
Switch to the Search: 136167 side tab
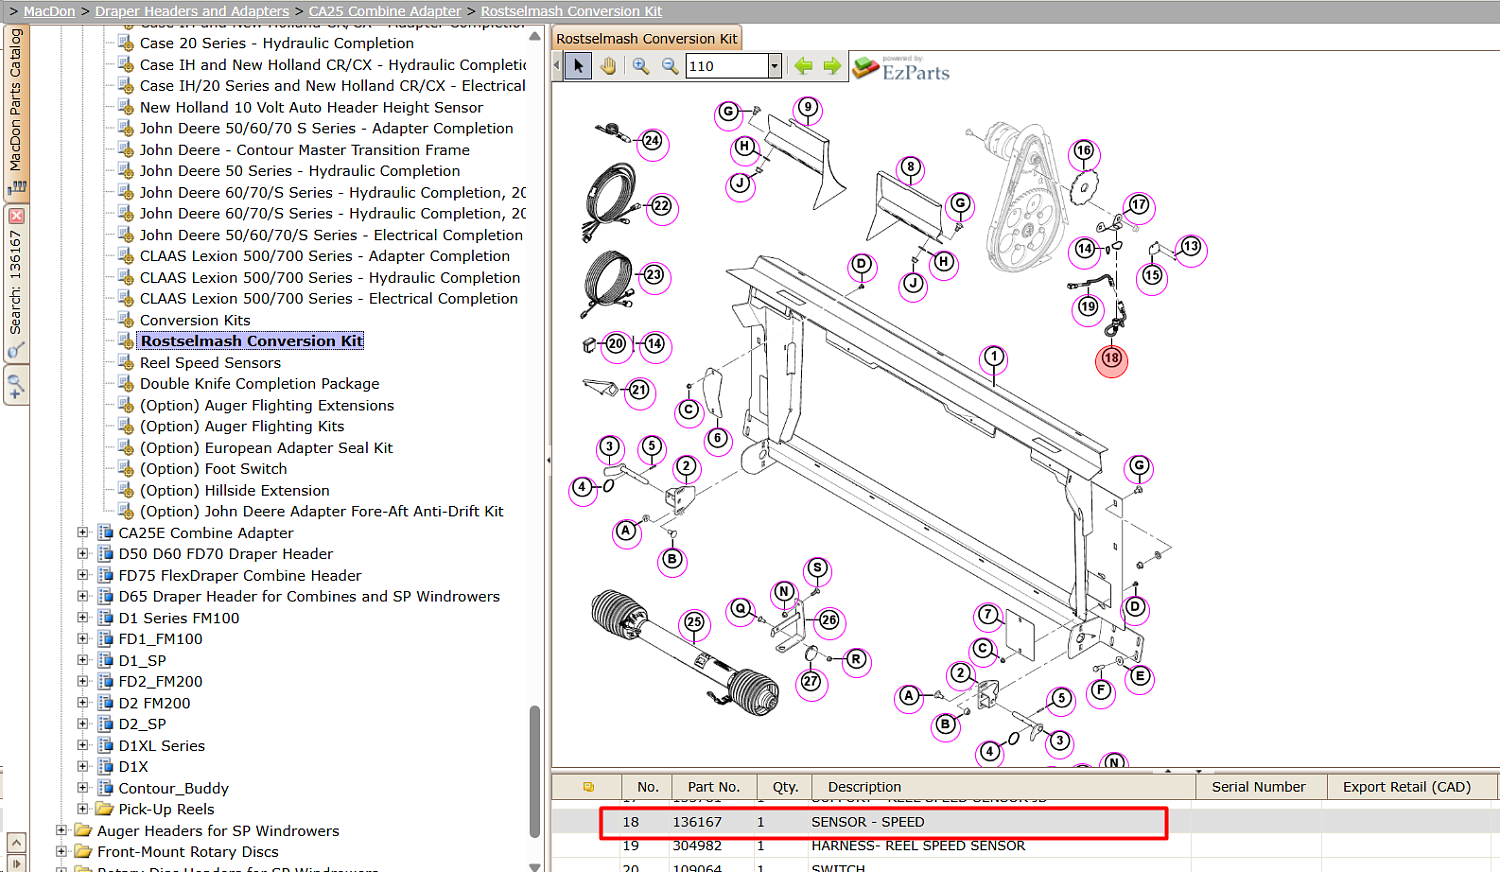[16, 283]
